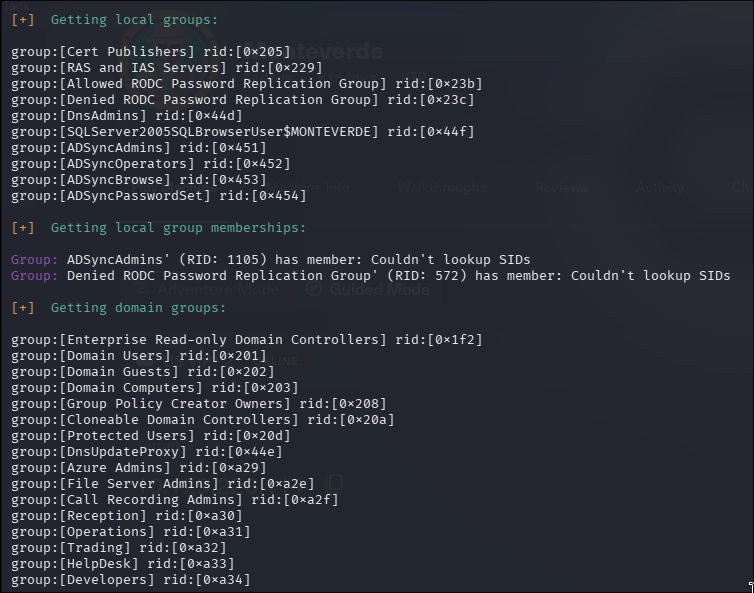Select the HelpDesk group entry
The height and width of the screenshot is (593, 754).
tap(123, 564)
